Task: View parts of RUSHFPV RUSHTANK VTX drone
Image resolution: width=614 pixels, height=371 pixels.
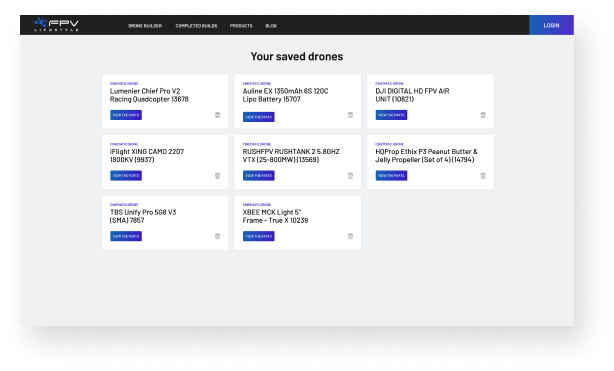Action: pyautogui.click(x=258, y=176)
